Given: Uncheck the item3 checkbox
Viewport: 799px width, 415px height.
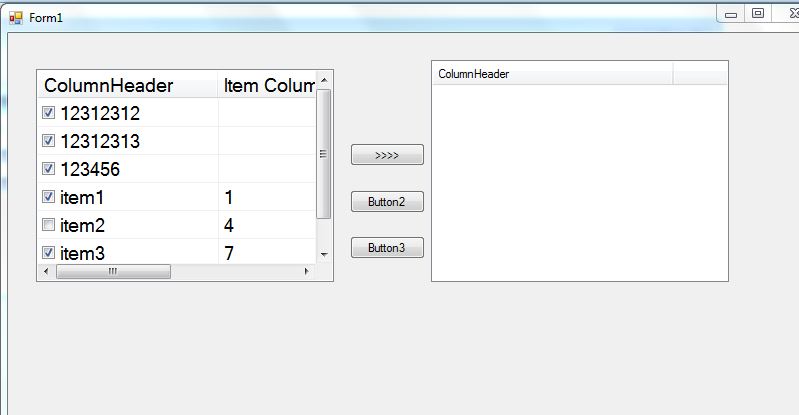Looking at the screenshot, I should coord(48,253).
